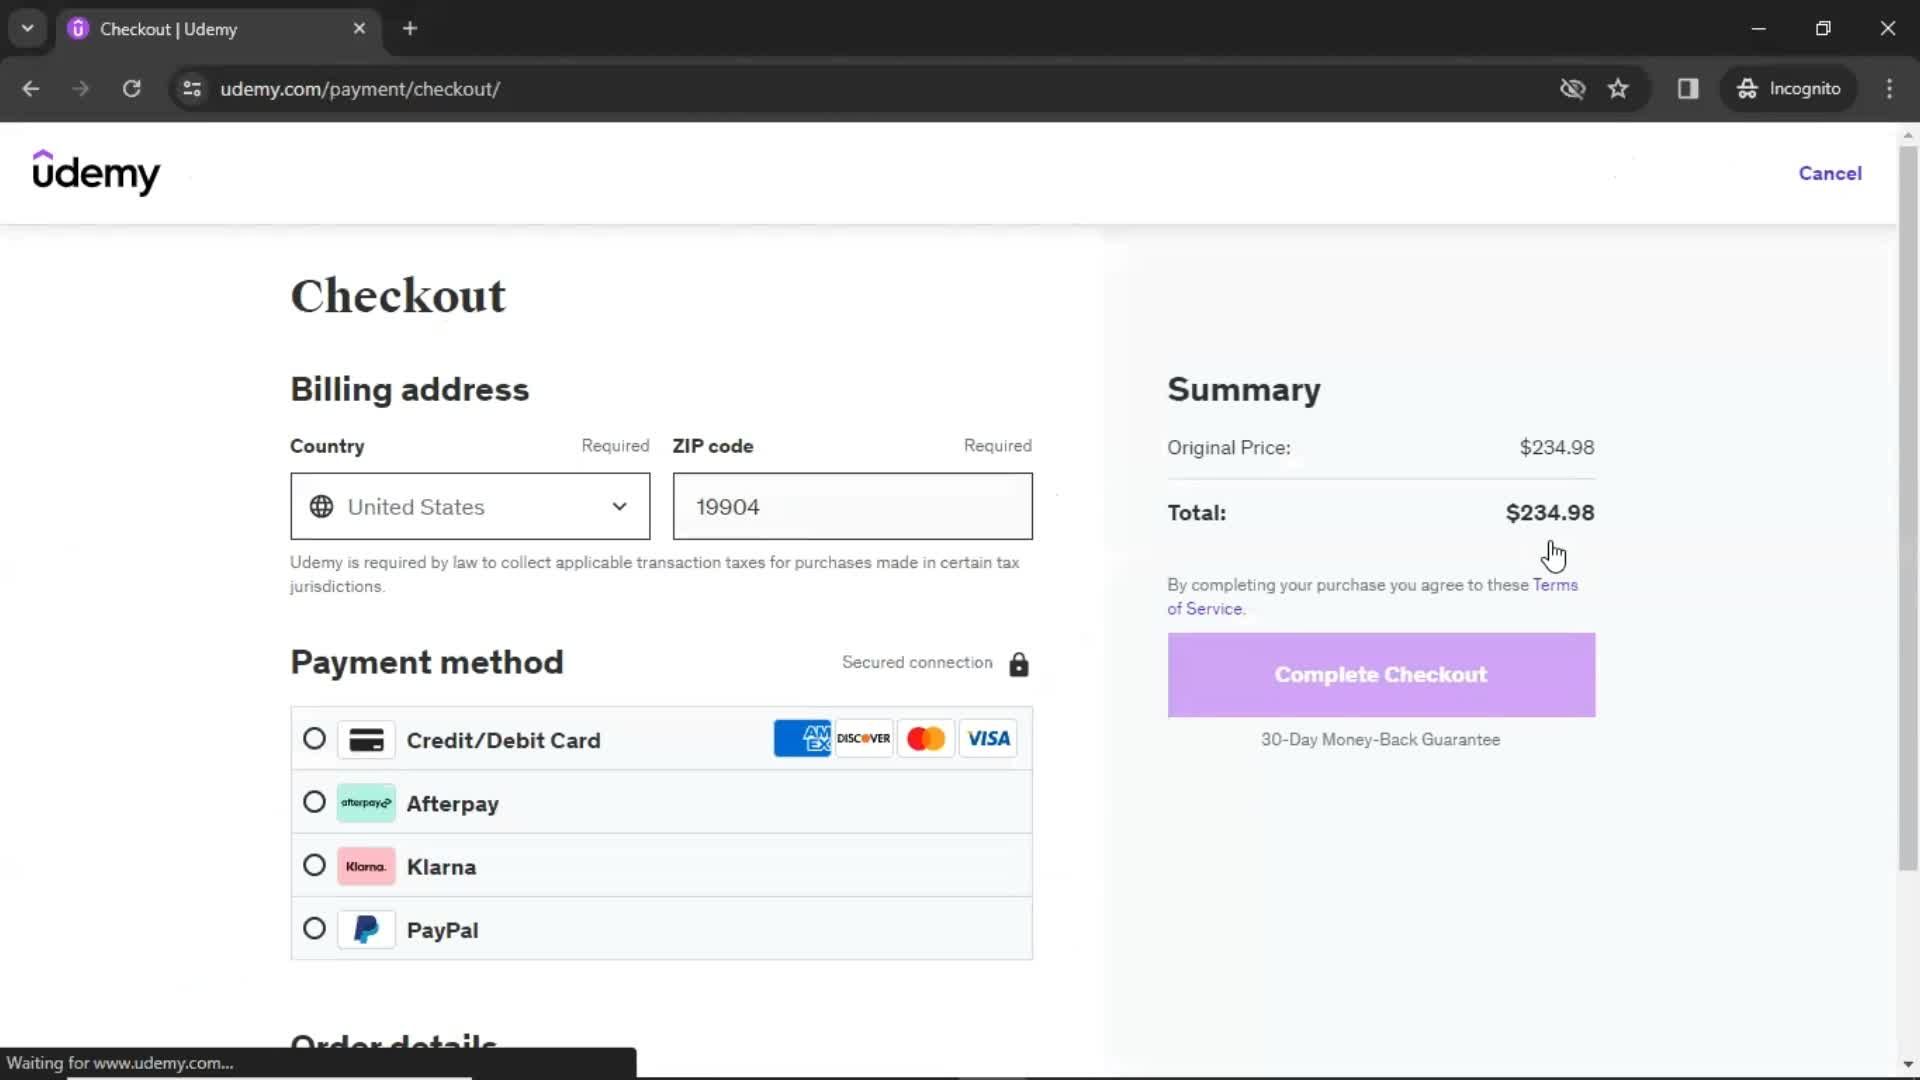Click the American Express card icon
Screen dimensions: 1920x1080
802,738
